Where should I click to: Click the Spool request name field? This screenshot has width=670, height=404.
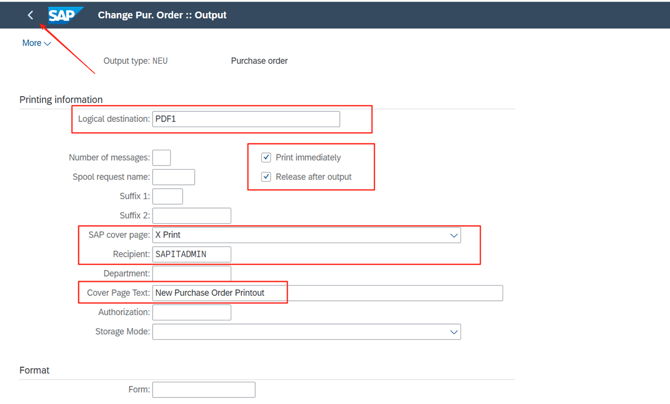[173, 177]
